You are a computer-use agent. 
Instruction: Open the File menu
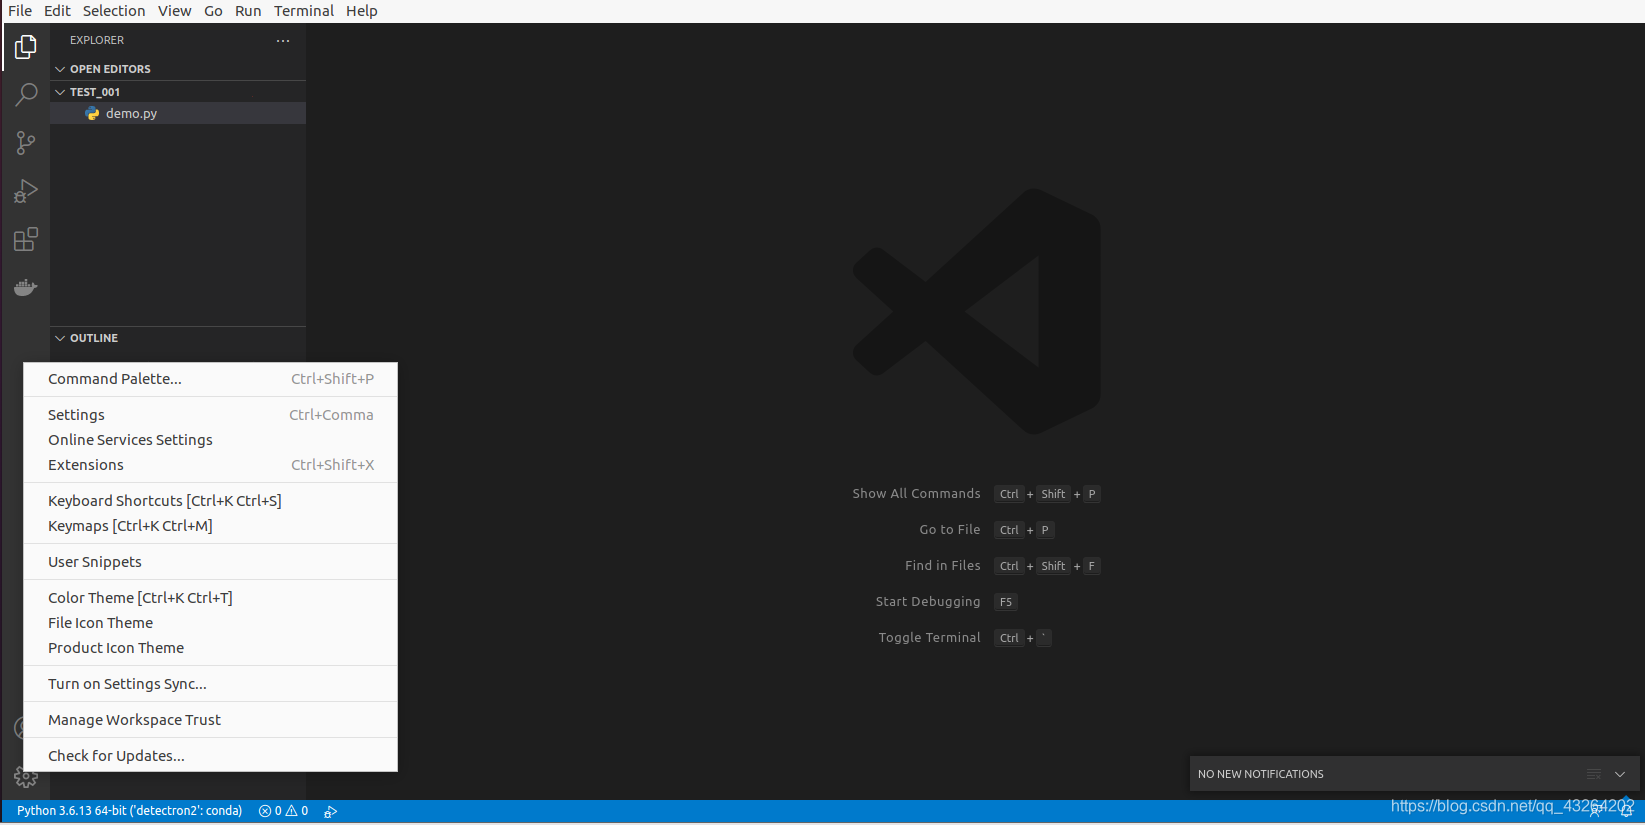point(20,11)
